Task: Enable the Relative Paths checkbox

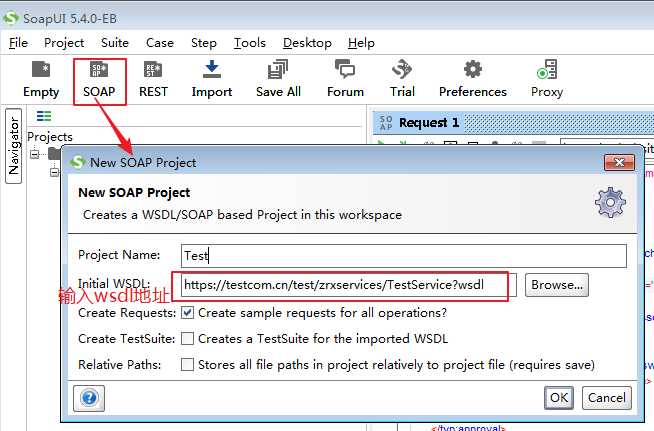Action: 187,364
